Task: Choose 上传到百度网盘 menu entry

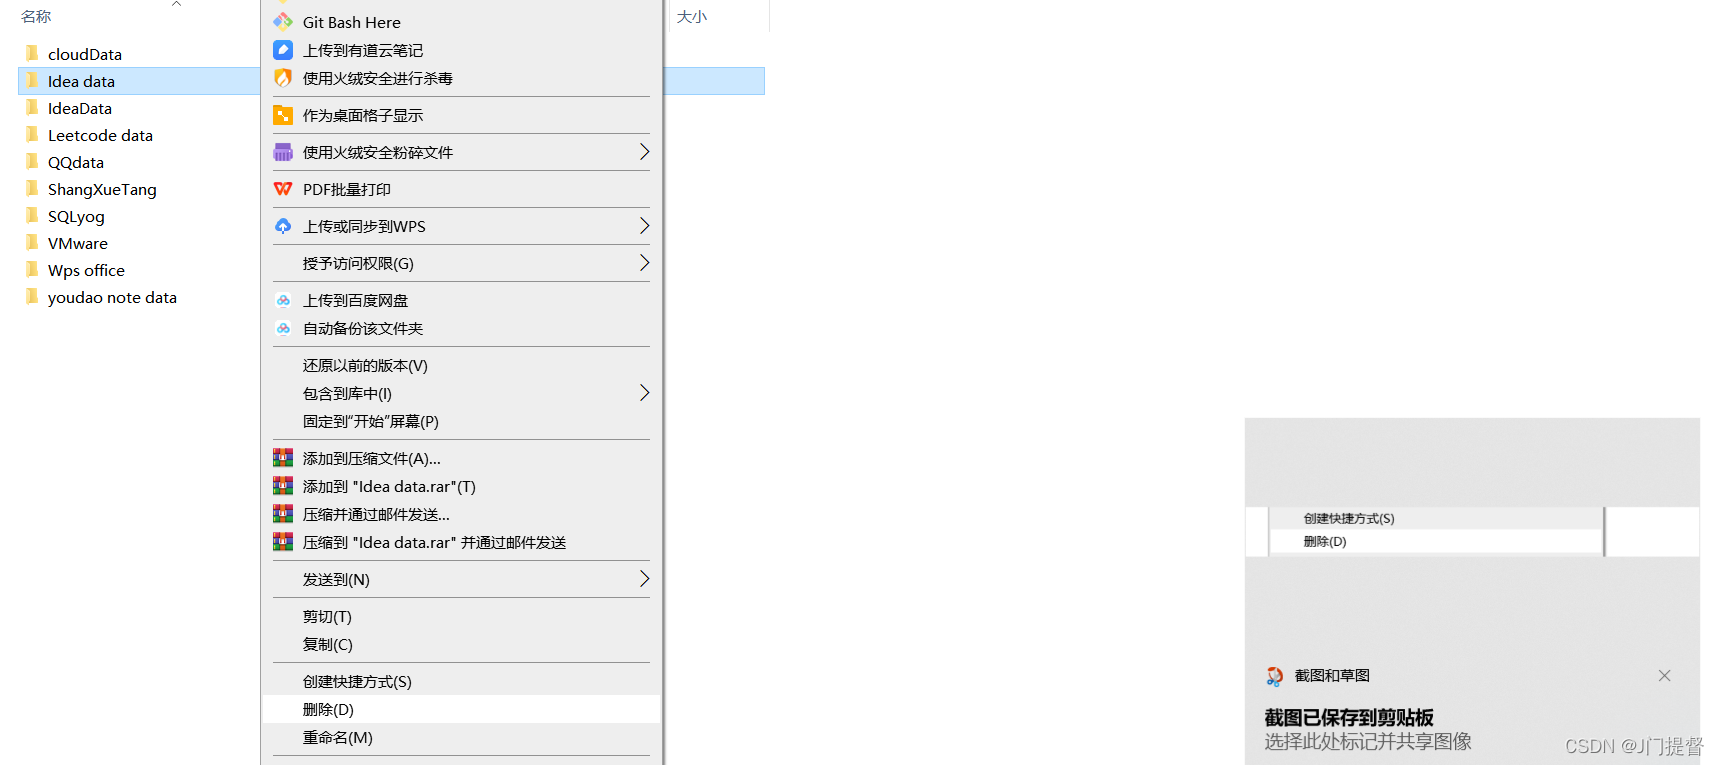Action: (461, 300)
